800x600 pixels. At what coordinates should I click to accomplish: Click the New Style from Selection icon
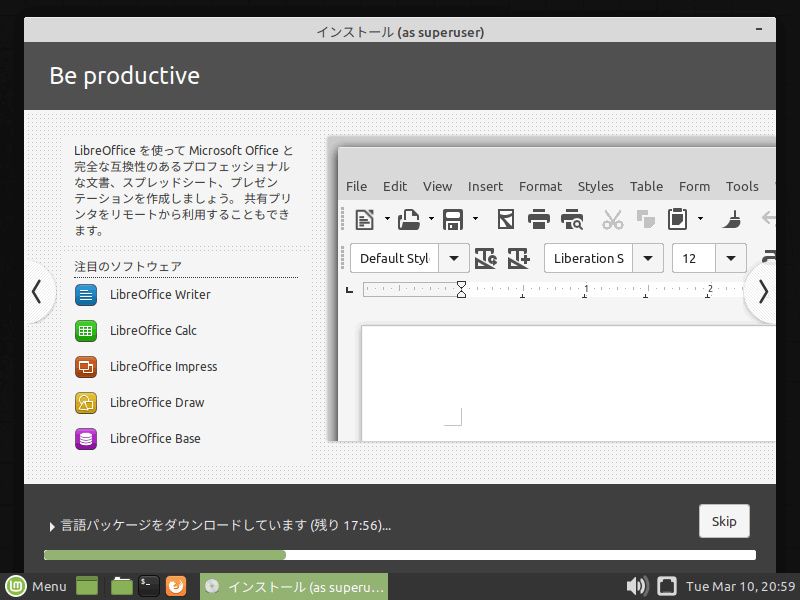[x=519, y=258]
